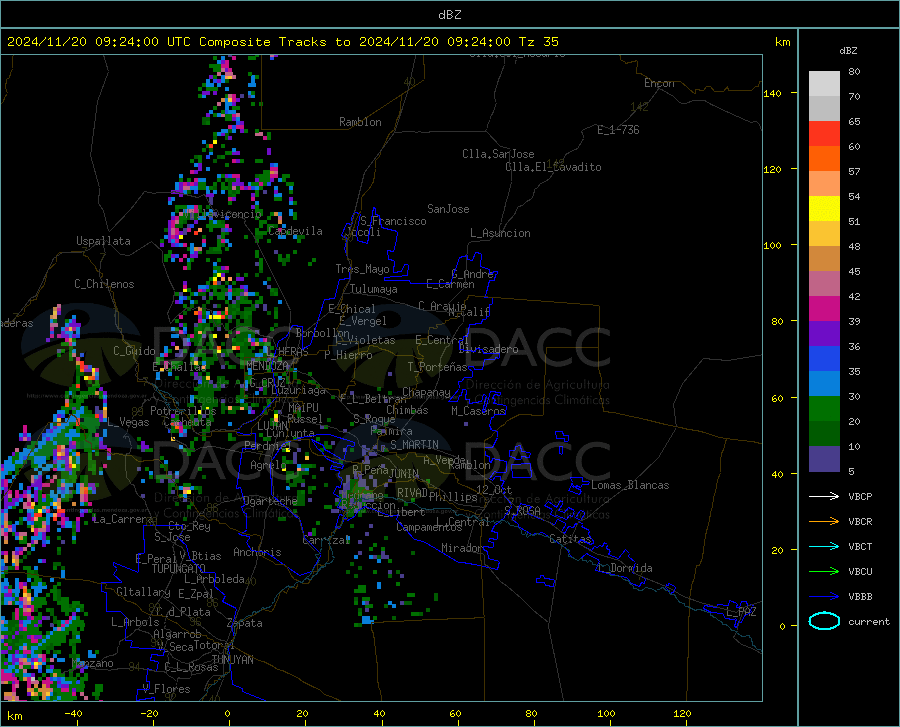Click the 'MENDOZA' city label on map
Image resolution: width=900 pixels, height=727 pixels.
tap(267, 366)
